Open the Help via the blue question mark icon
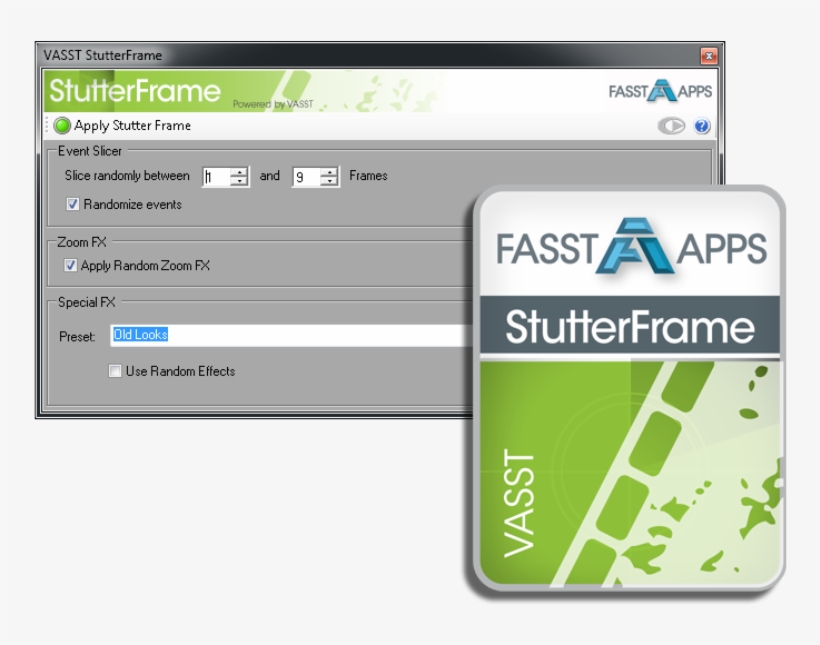820x645 pixels. tap(703, 126)
